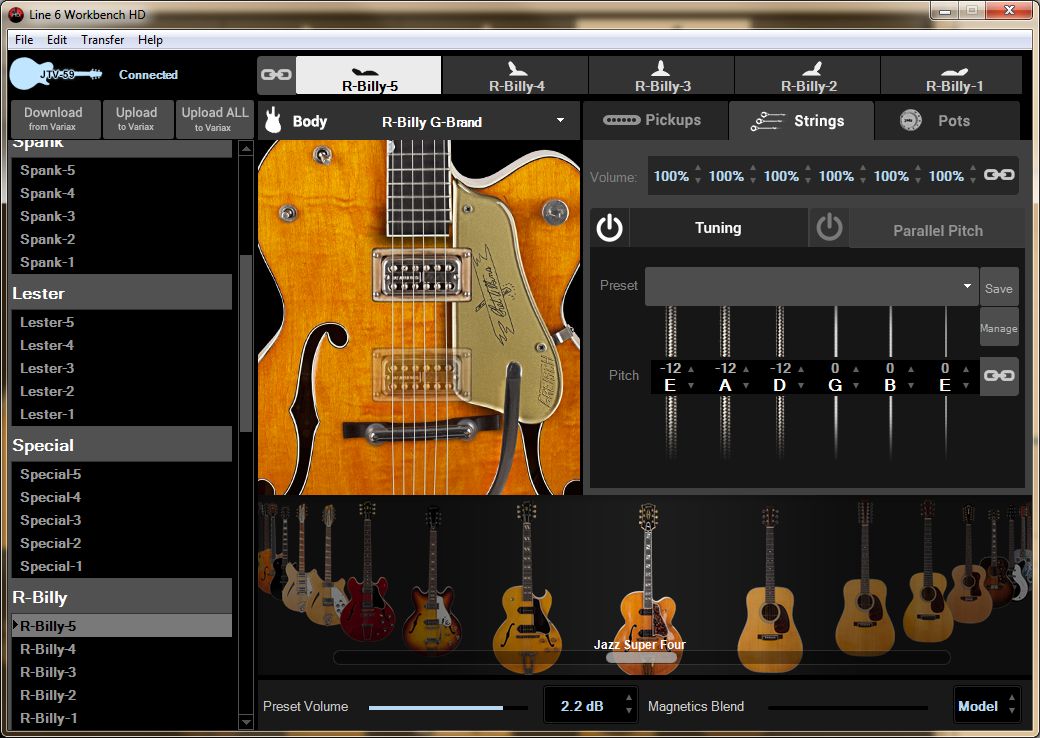Viewport: 1040px width, 738px height.
Task: Select the R-Billy-1 pickup position tab
Action: pyautogui.click(x=952, y=76)
